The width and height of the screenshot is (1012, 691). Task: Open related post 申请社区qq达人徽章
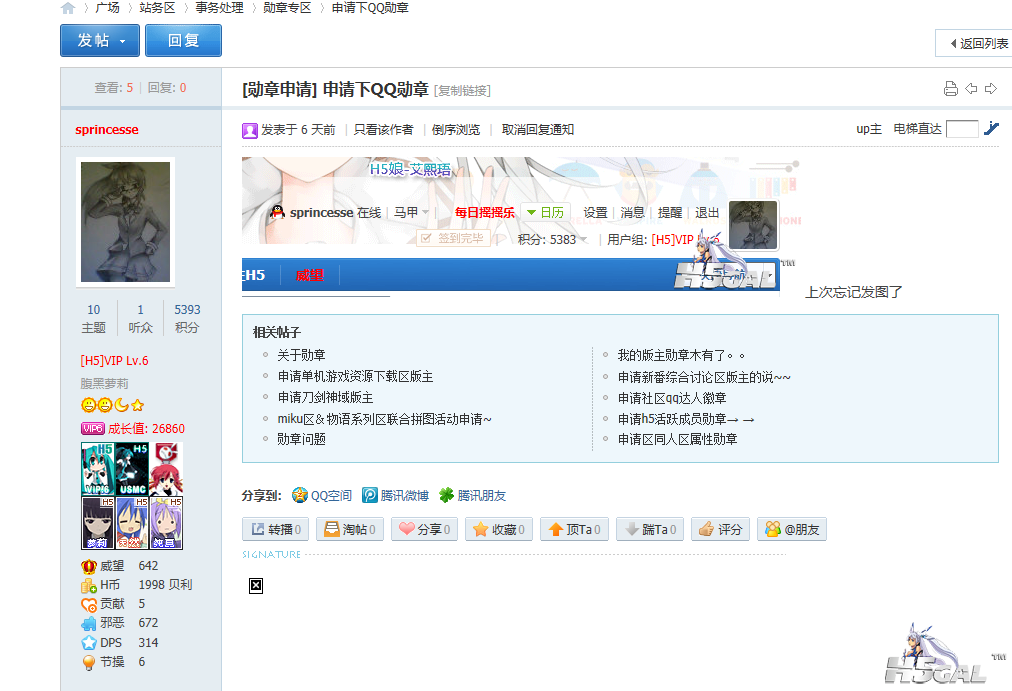[672, 398]
